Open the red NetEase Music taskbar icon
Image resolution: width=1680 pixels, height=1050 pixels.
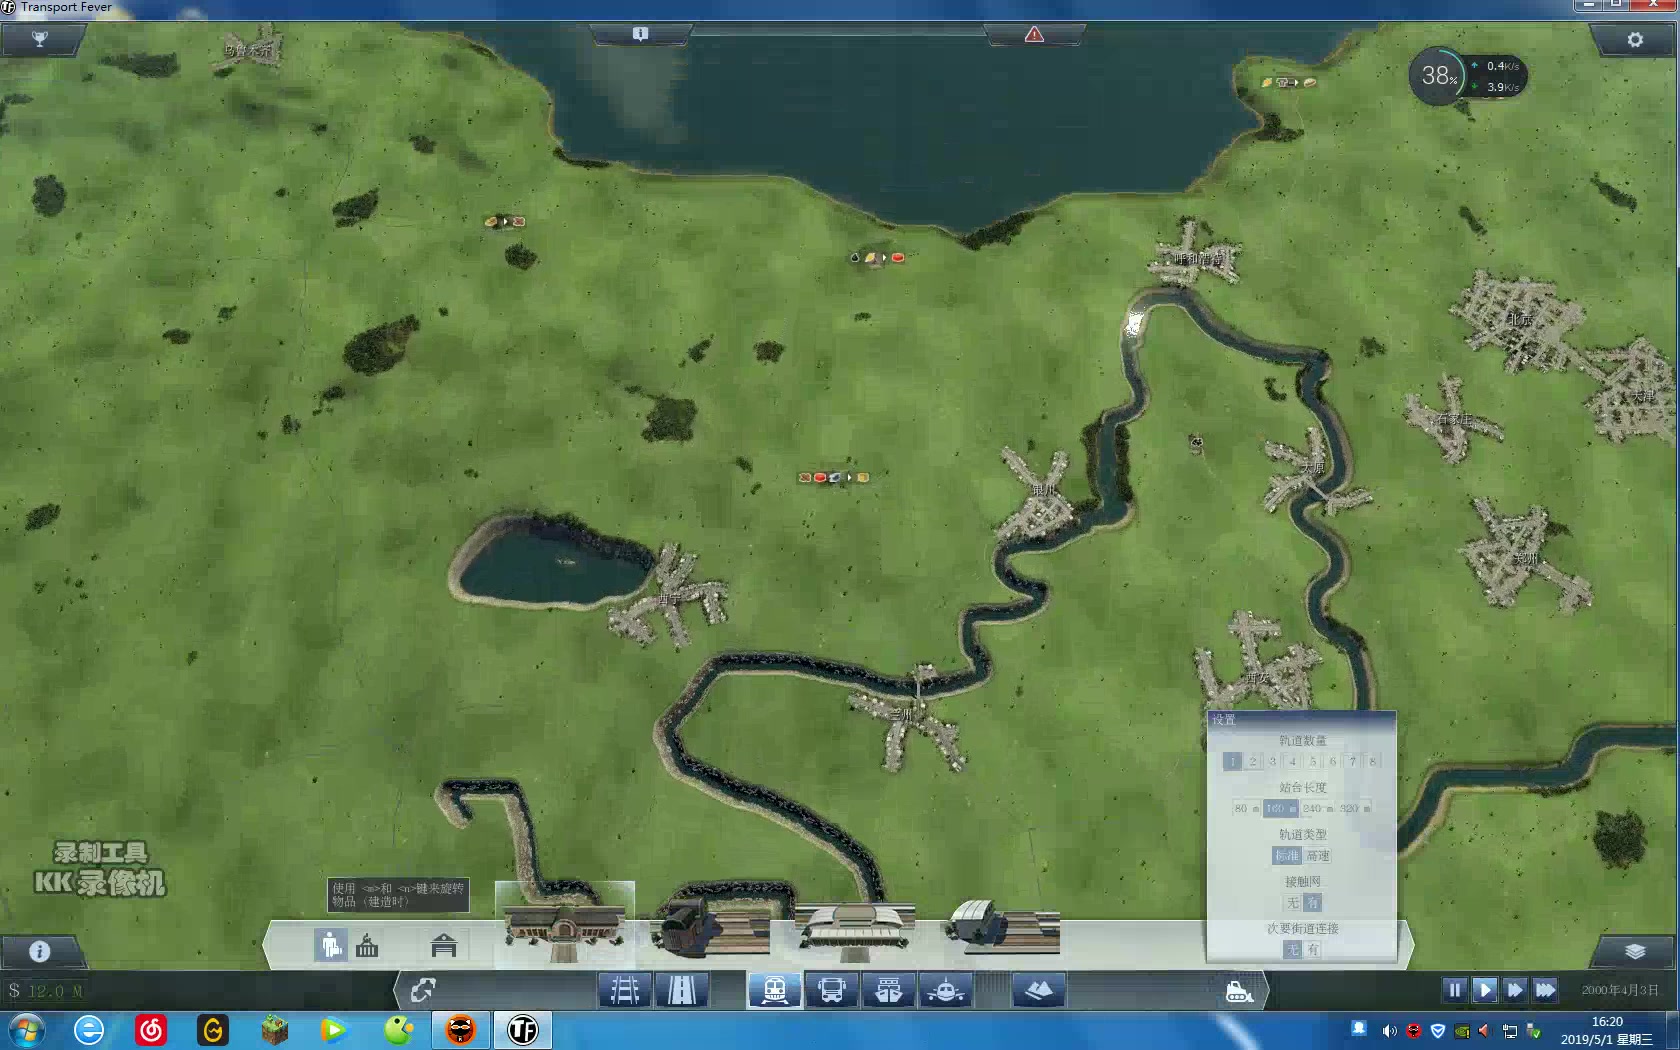[x=151, y=1030]
